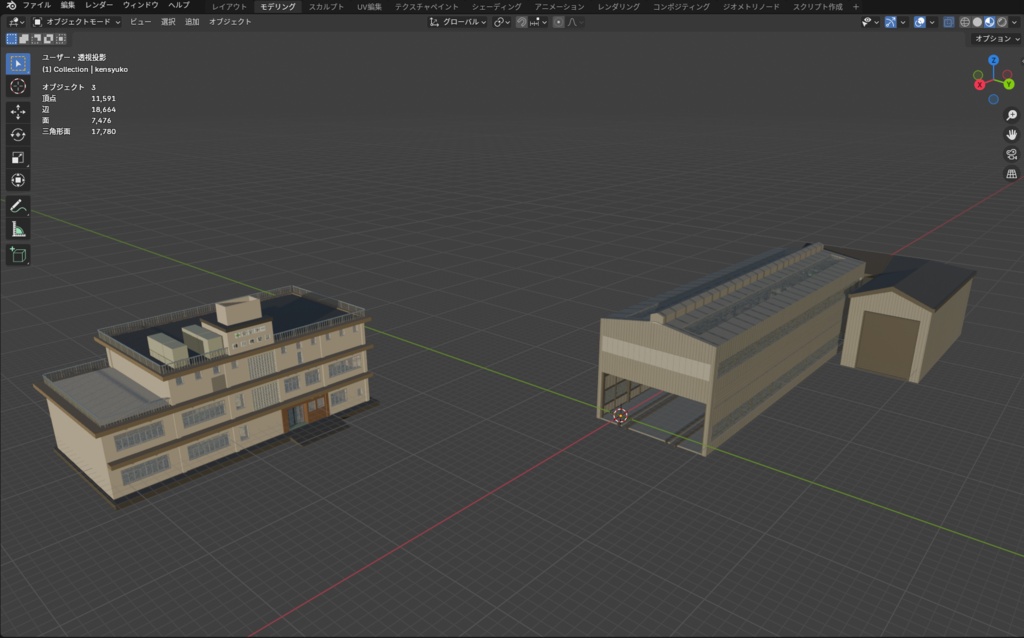The image size is (1024, 638).
Task: Switch to solid viewport shading
Action: (x=978, y=22)
